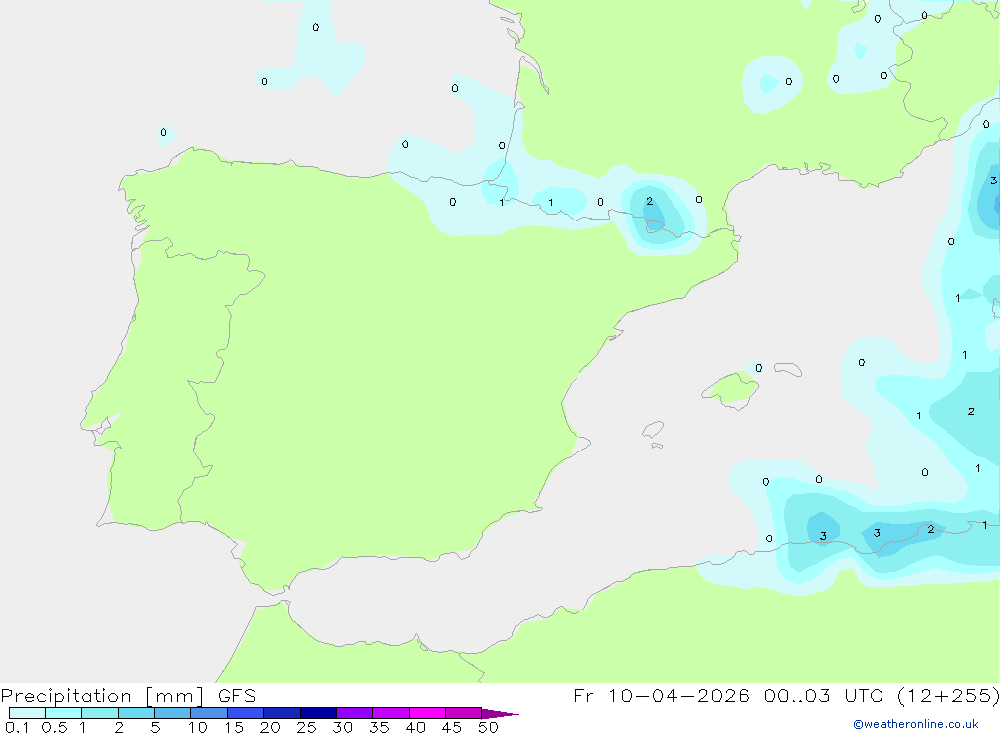Click the 0.1–0.5 mm lightest cyan legend swatch

[27, 713]
